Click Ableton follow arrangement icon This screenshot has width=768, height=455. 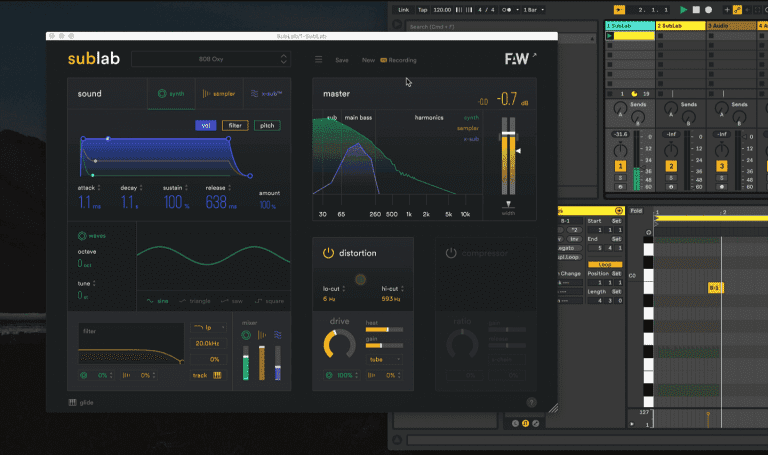click(x=619, y=10)
